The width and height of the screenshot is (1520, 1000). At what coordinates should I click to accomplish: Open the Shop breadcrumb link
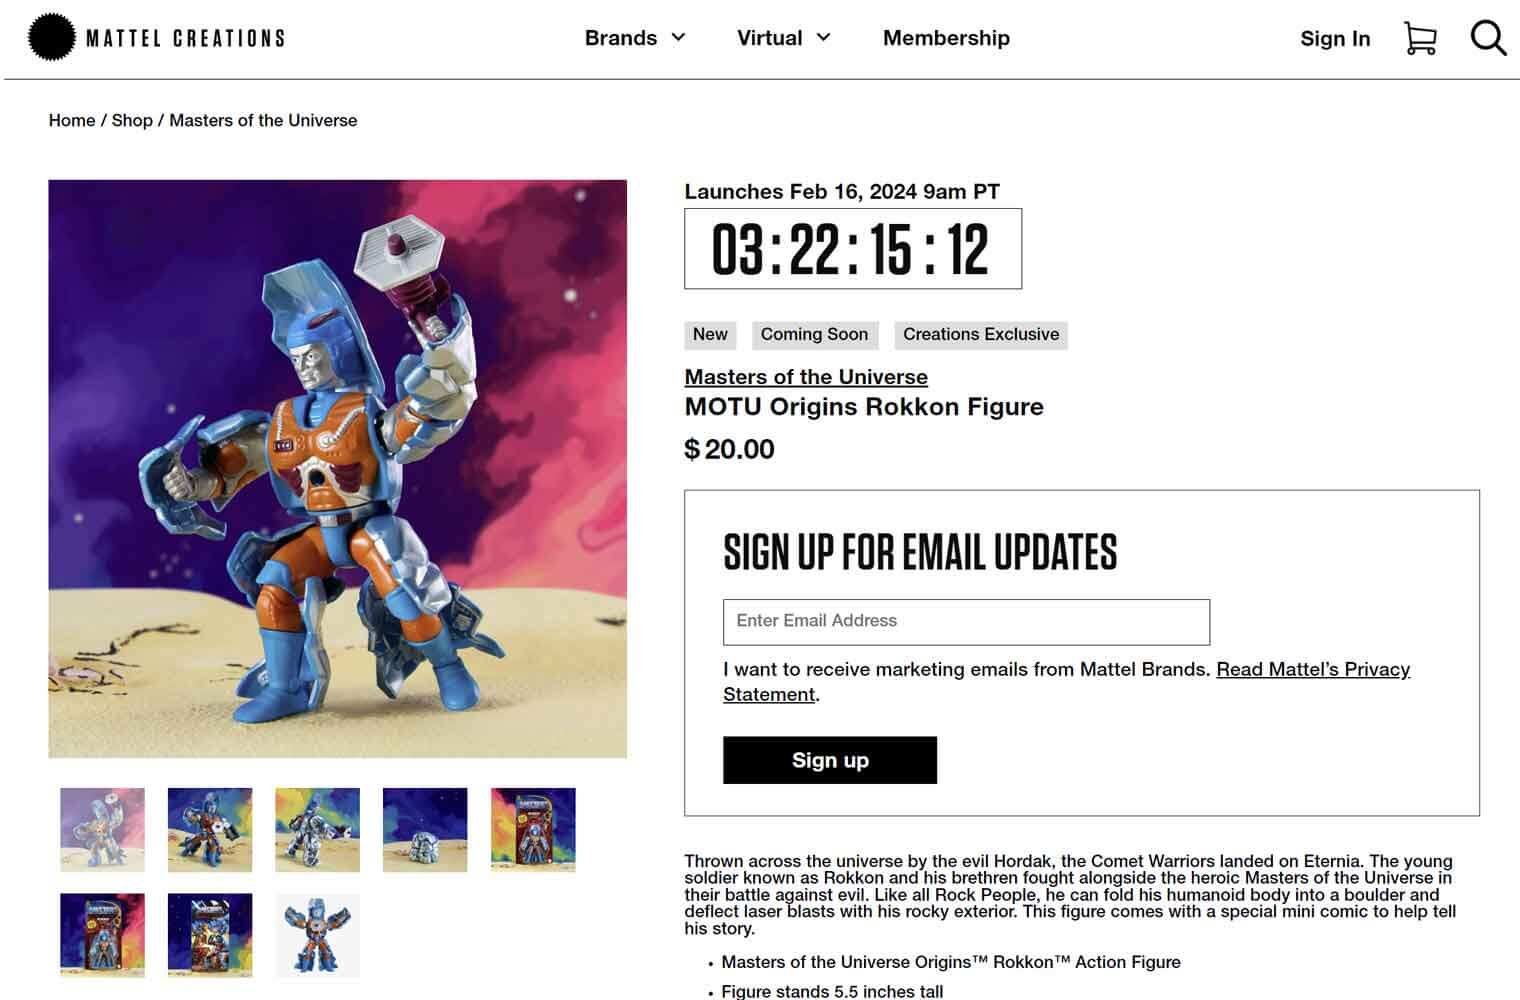pyautogui.click(x=132, y=120)
